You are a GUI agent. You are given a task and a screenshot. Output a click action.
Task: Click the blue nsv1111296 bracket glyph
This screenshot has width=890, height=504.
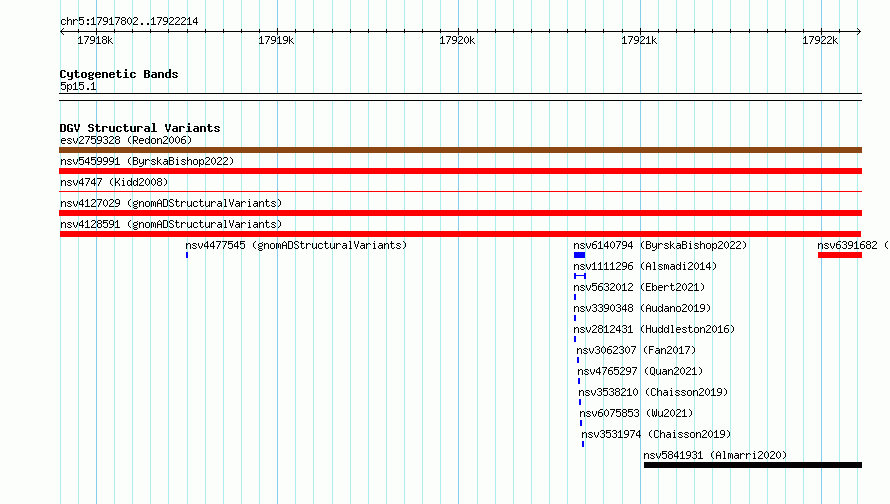(x=580, y=276)
